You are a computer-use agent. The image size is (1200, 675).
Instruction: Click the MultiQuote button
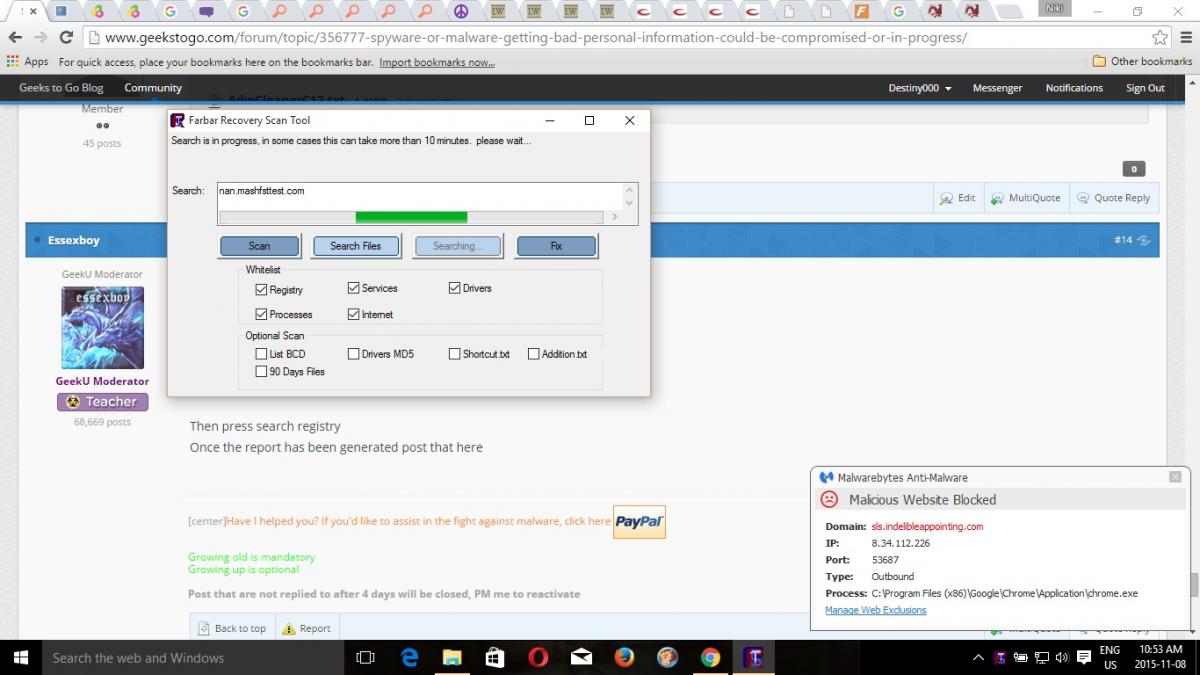tap(1026, 198)
